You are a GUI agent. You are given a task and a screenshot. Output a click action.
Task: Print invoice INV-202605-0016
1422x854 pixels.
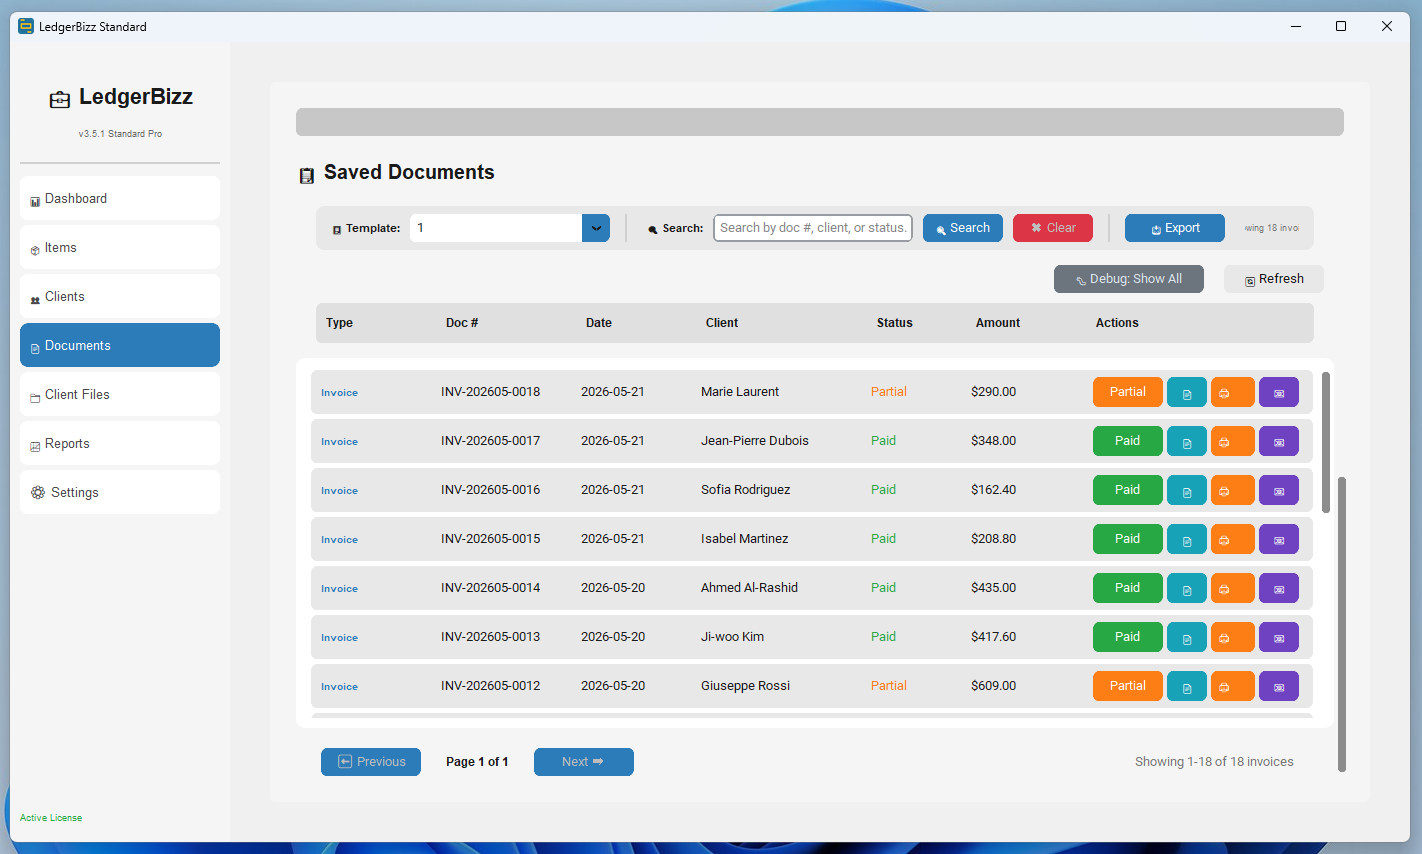click(x=1233, y=490)
